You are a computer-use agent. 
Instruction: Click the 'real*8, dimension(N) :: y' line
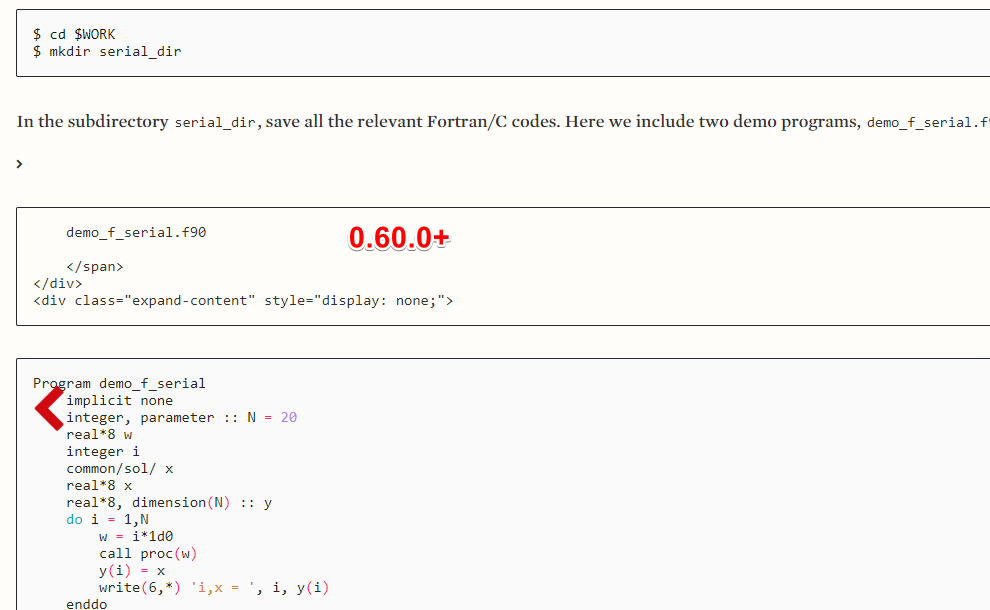coord(169,503)
